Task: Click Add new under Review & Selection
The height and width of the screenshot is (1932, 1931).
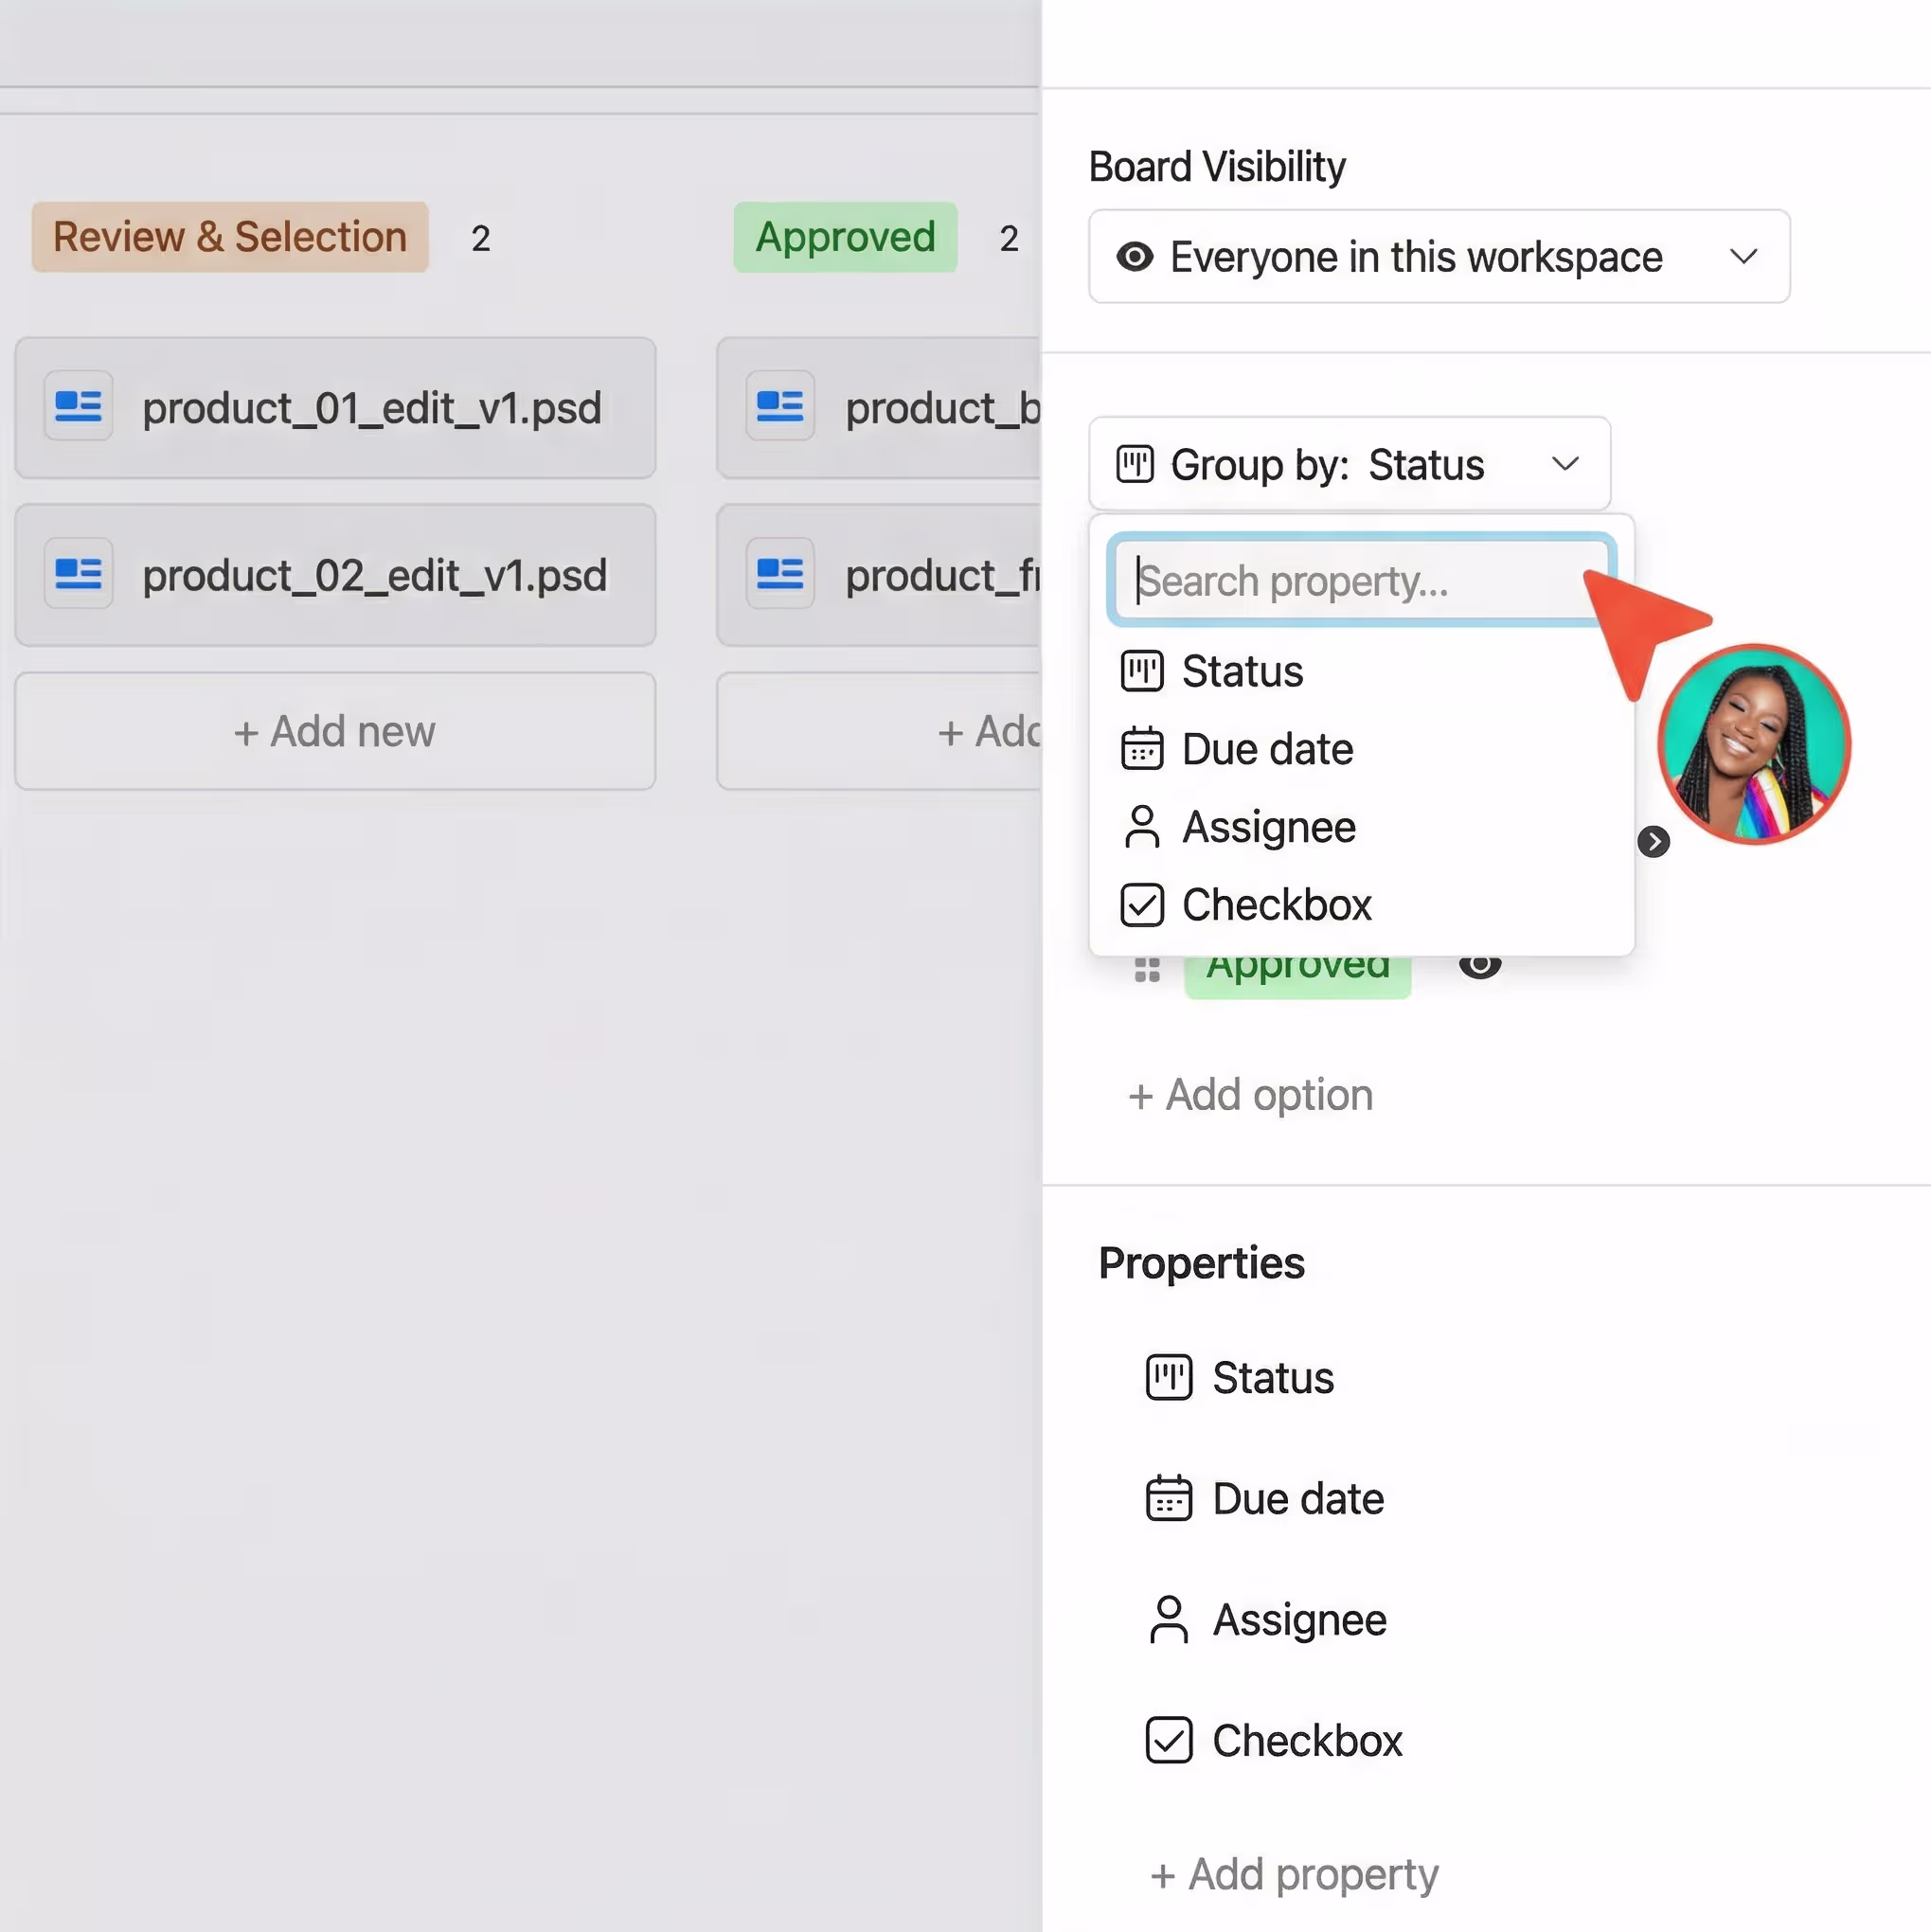Action: 335,731
